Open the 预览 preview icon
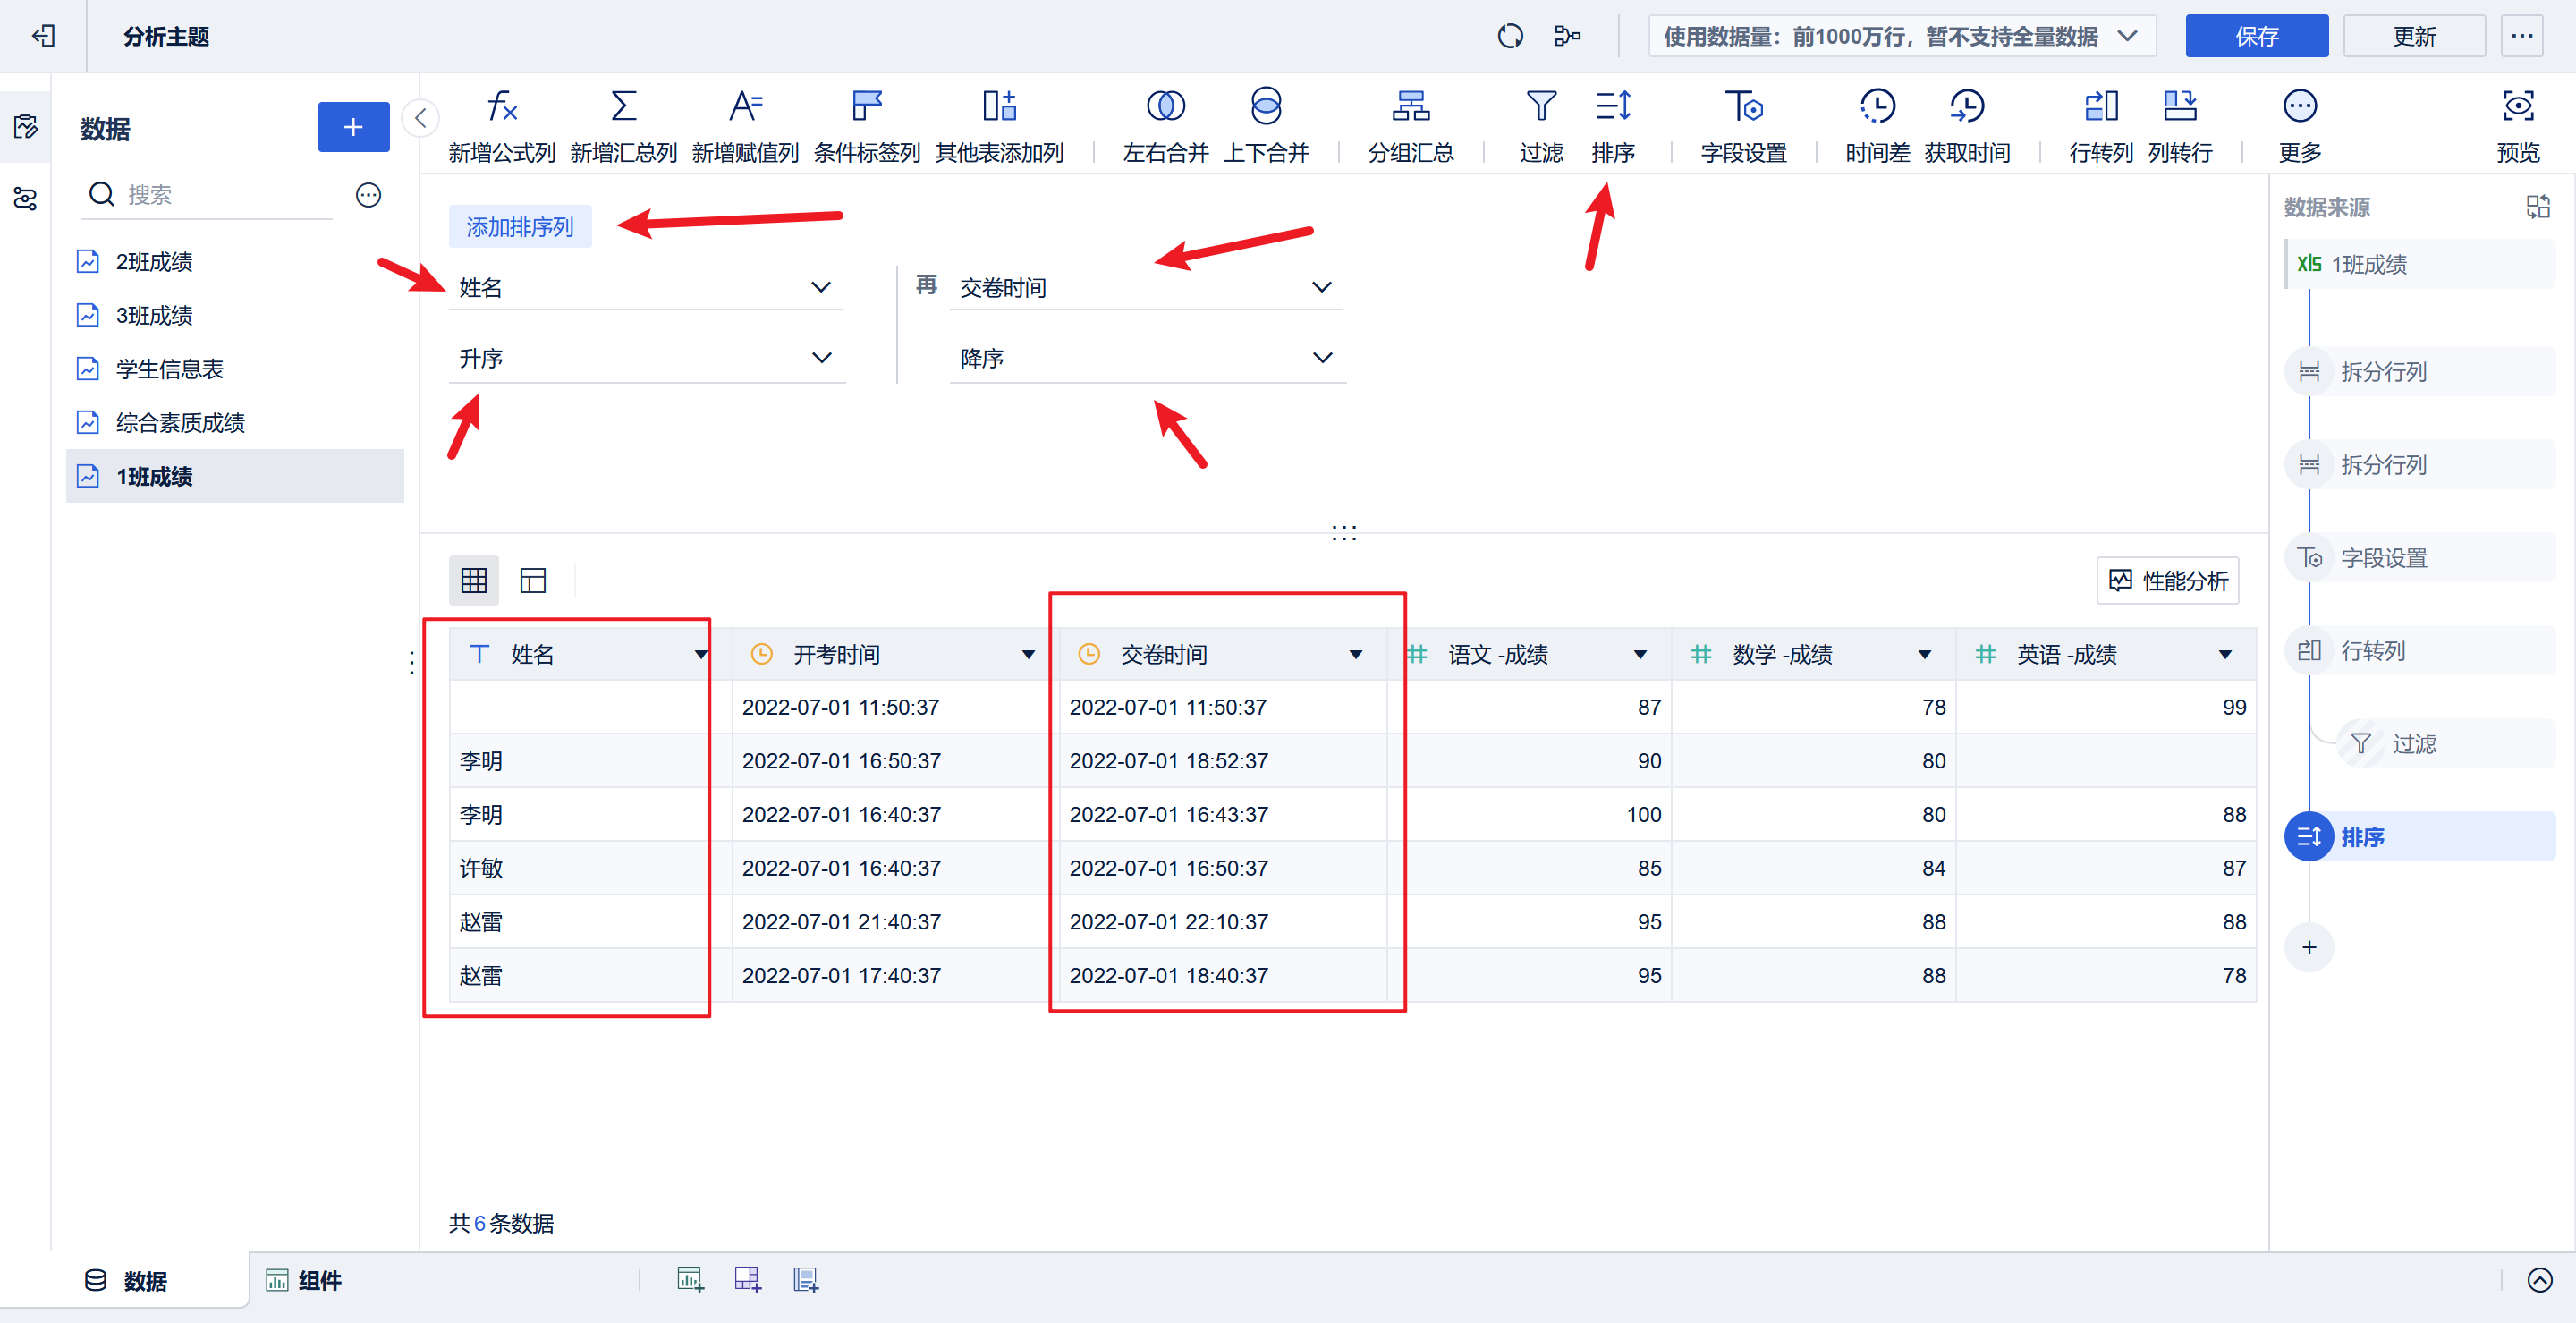 (x=2517, y=106)
